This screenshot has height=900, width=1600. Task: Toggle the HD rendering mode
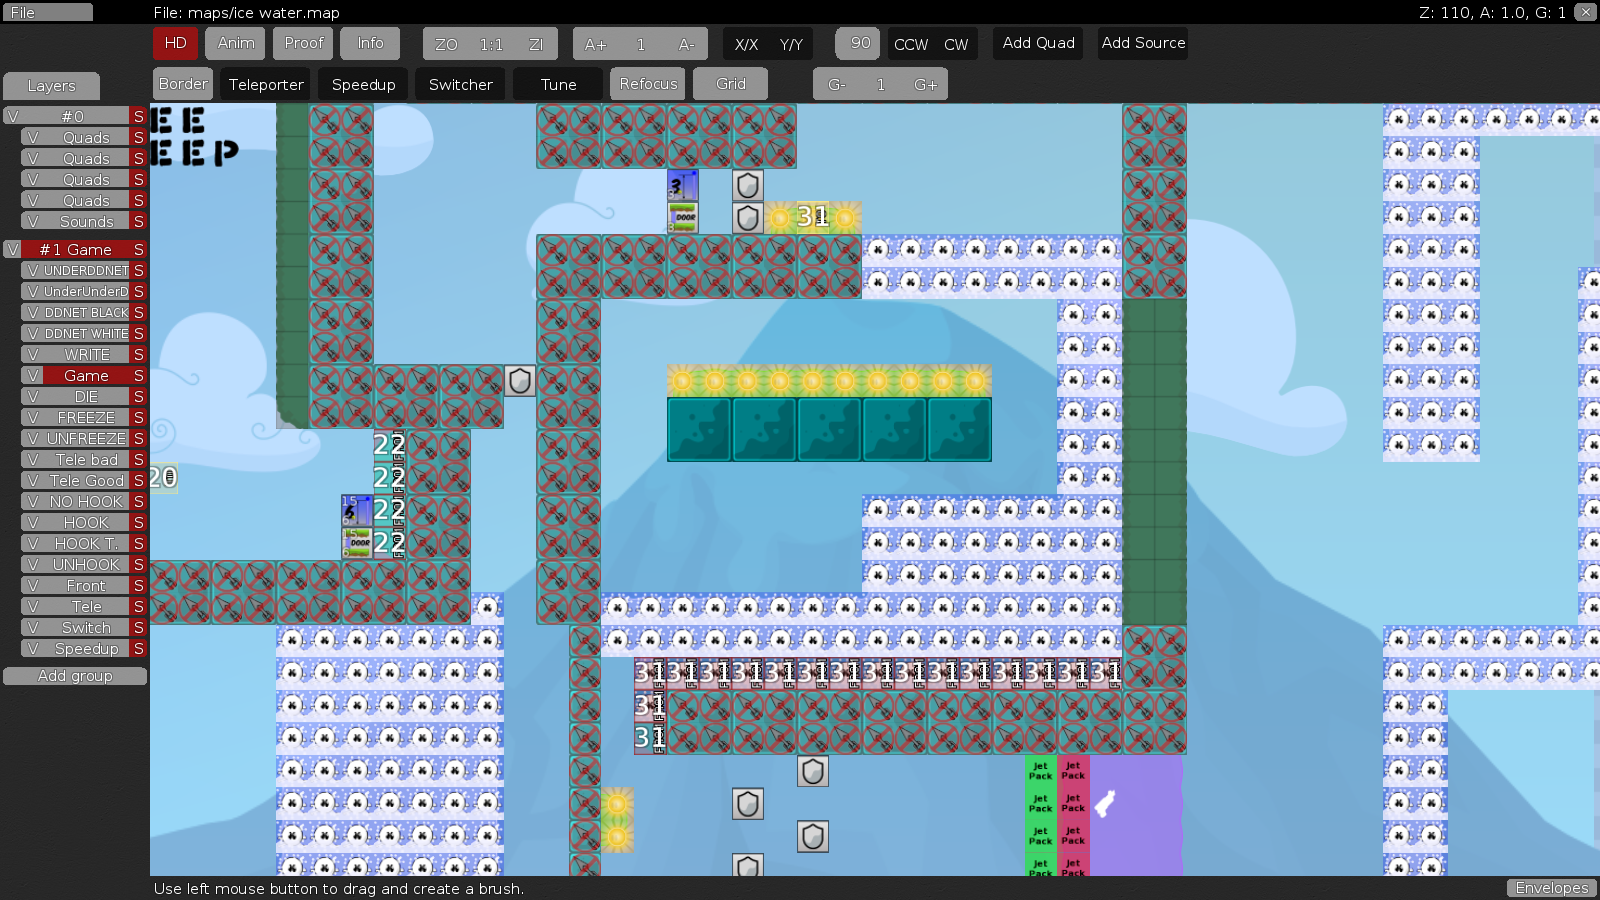tap(175, 43)
